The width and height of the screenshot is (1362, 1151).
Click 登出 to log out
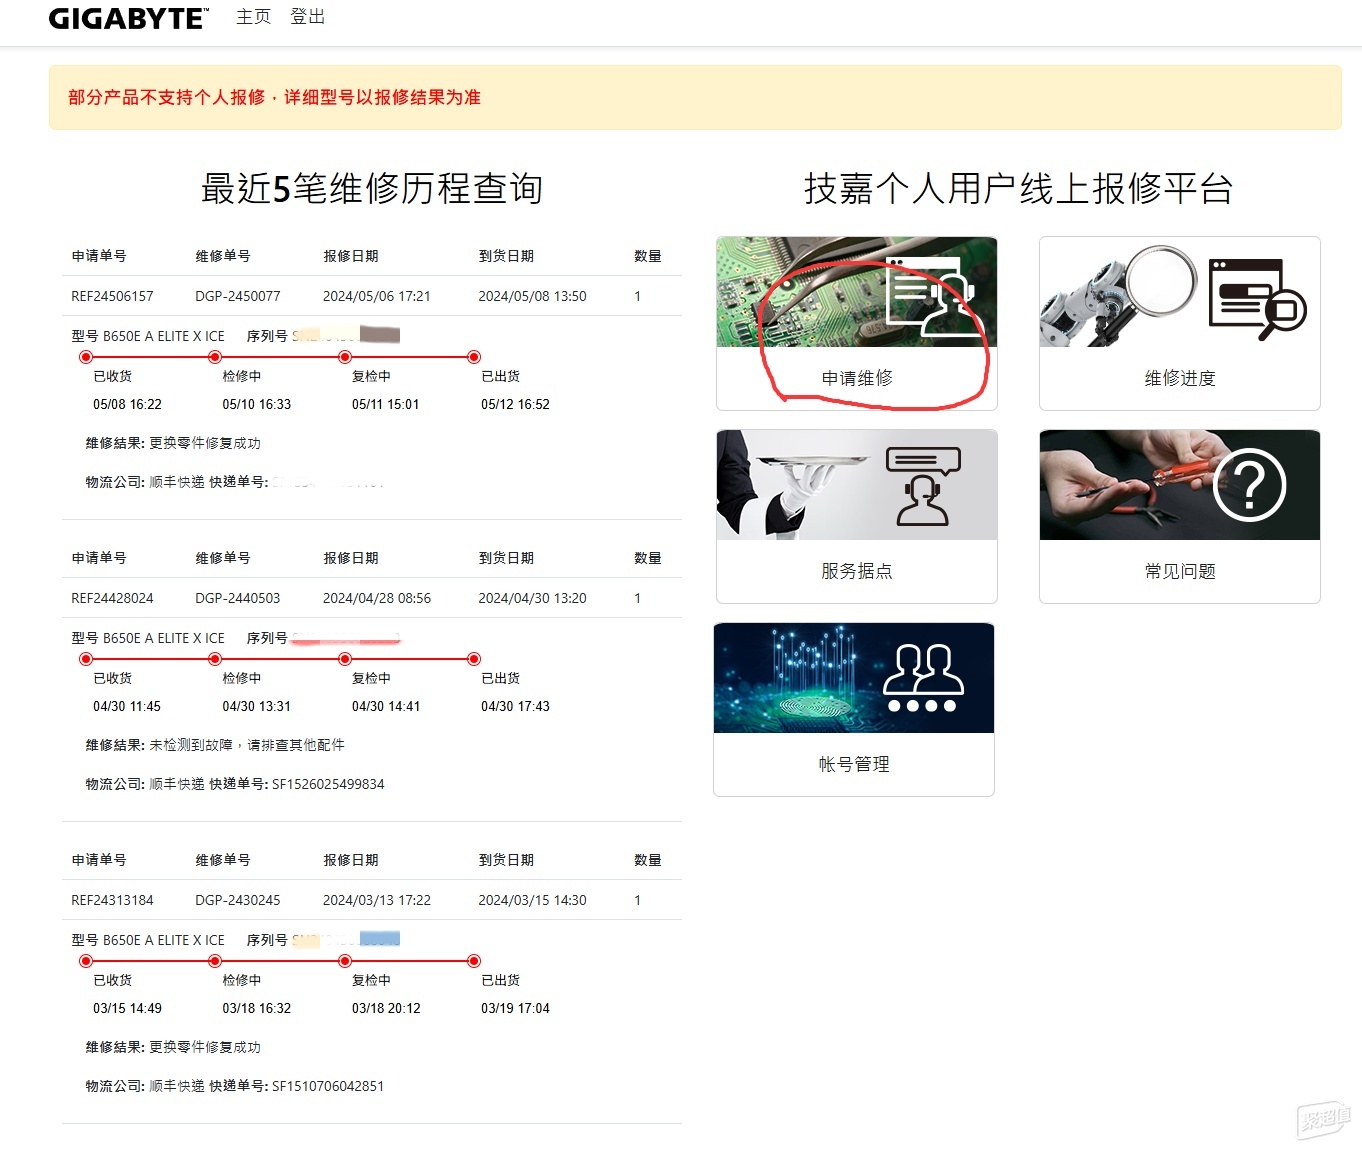[x=307, y=17]
